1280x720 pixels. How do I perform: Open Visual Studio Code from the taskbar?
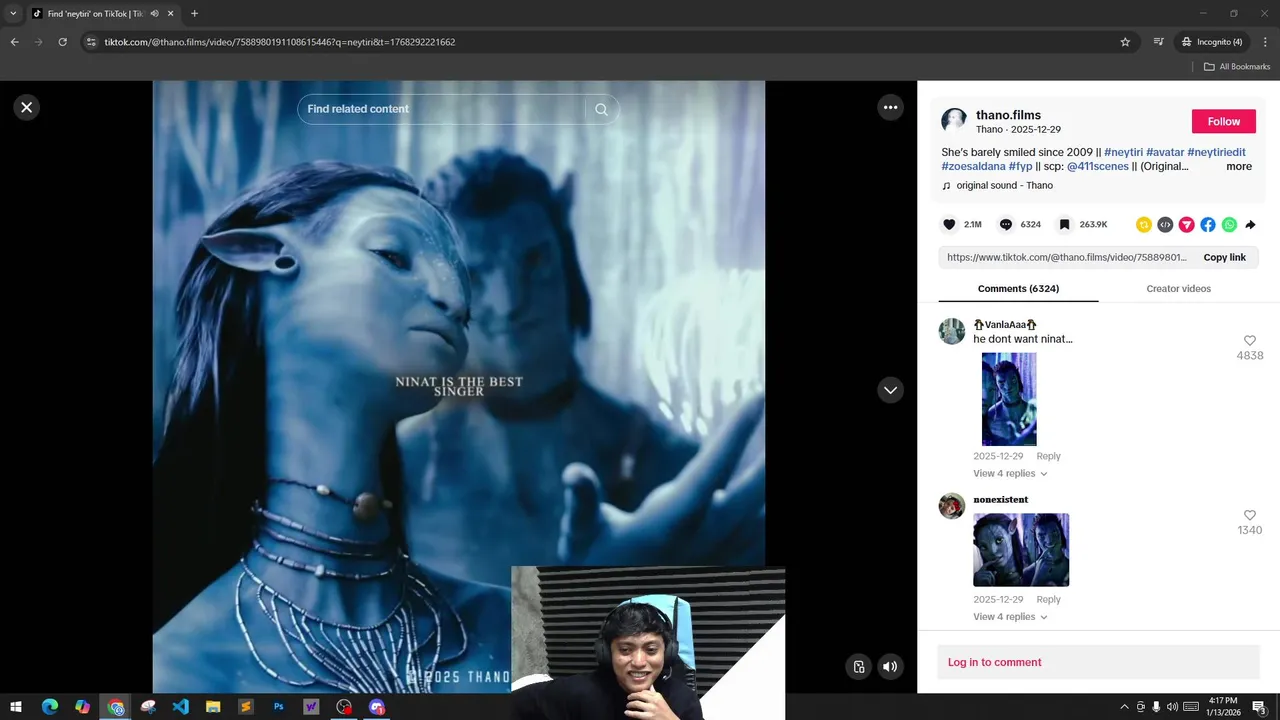tap(180, 707)
